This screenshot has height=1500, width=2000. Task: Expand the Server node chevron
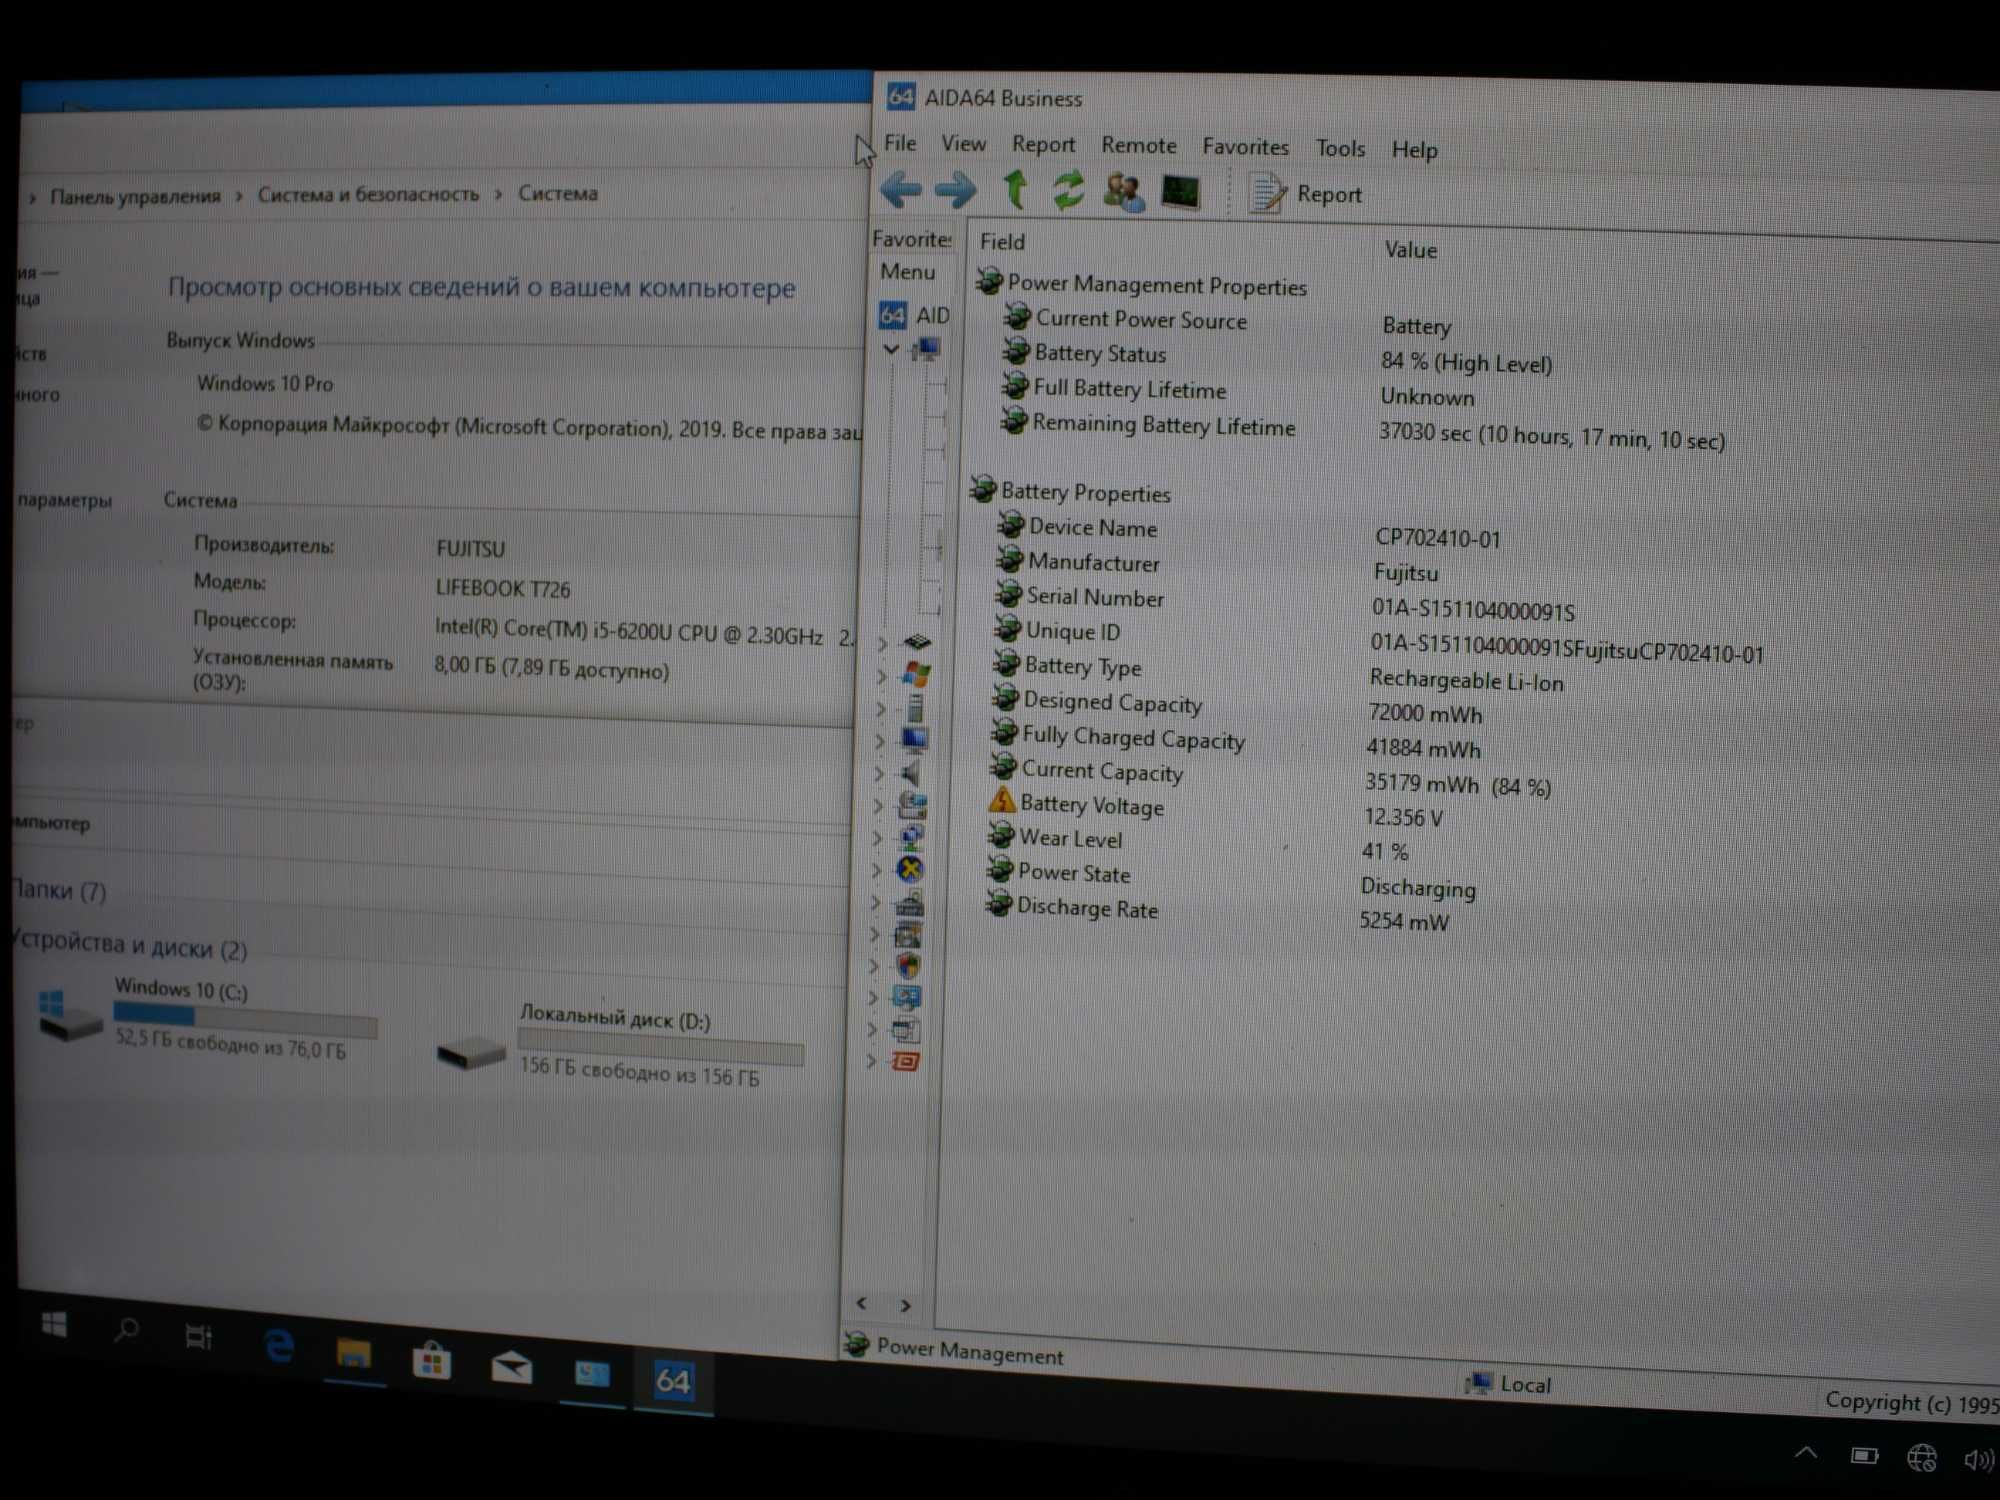pos(881,709)
